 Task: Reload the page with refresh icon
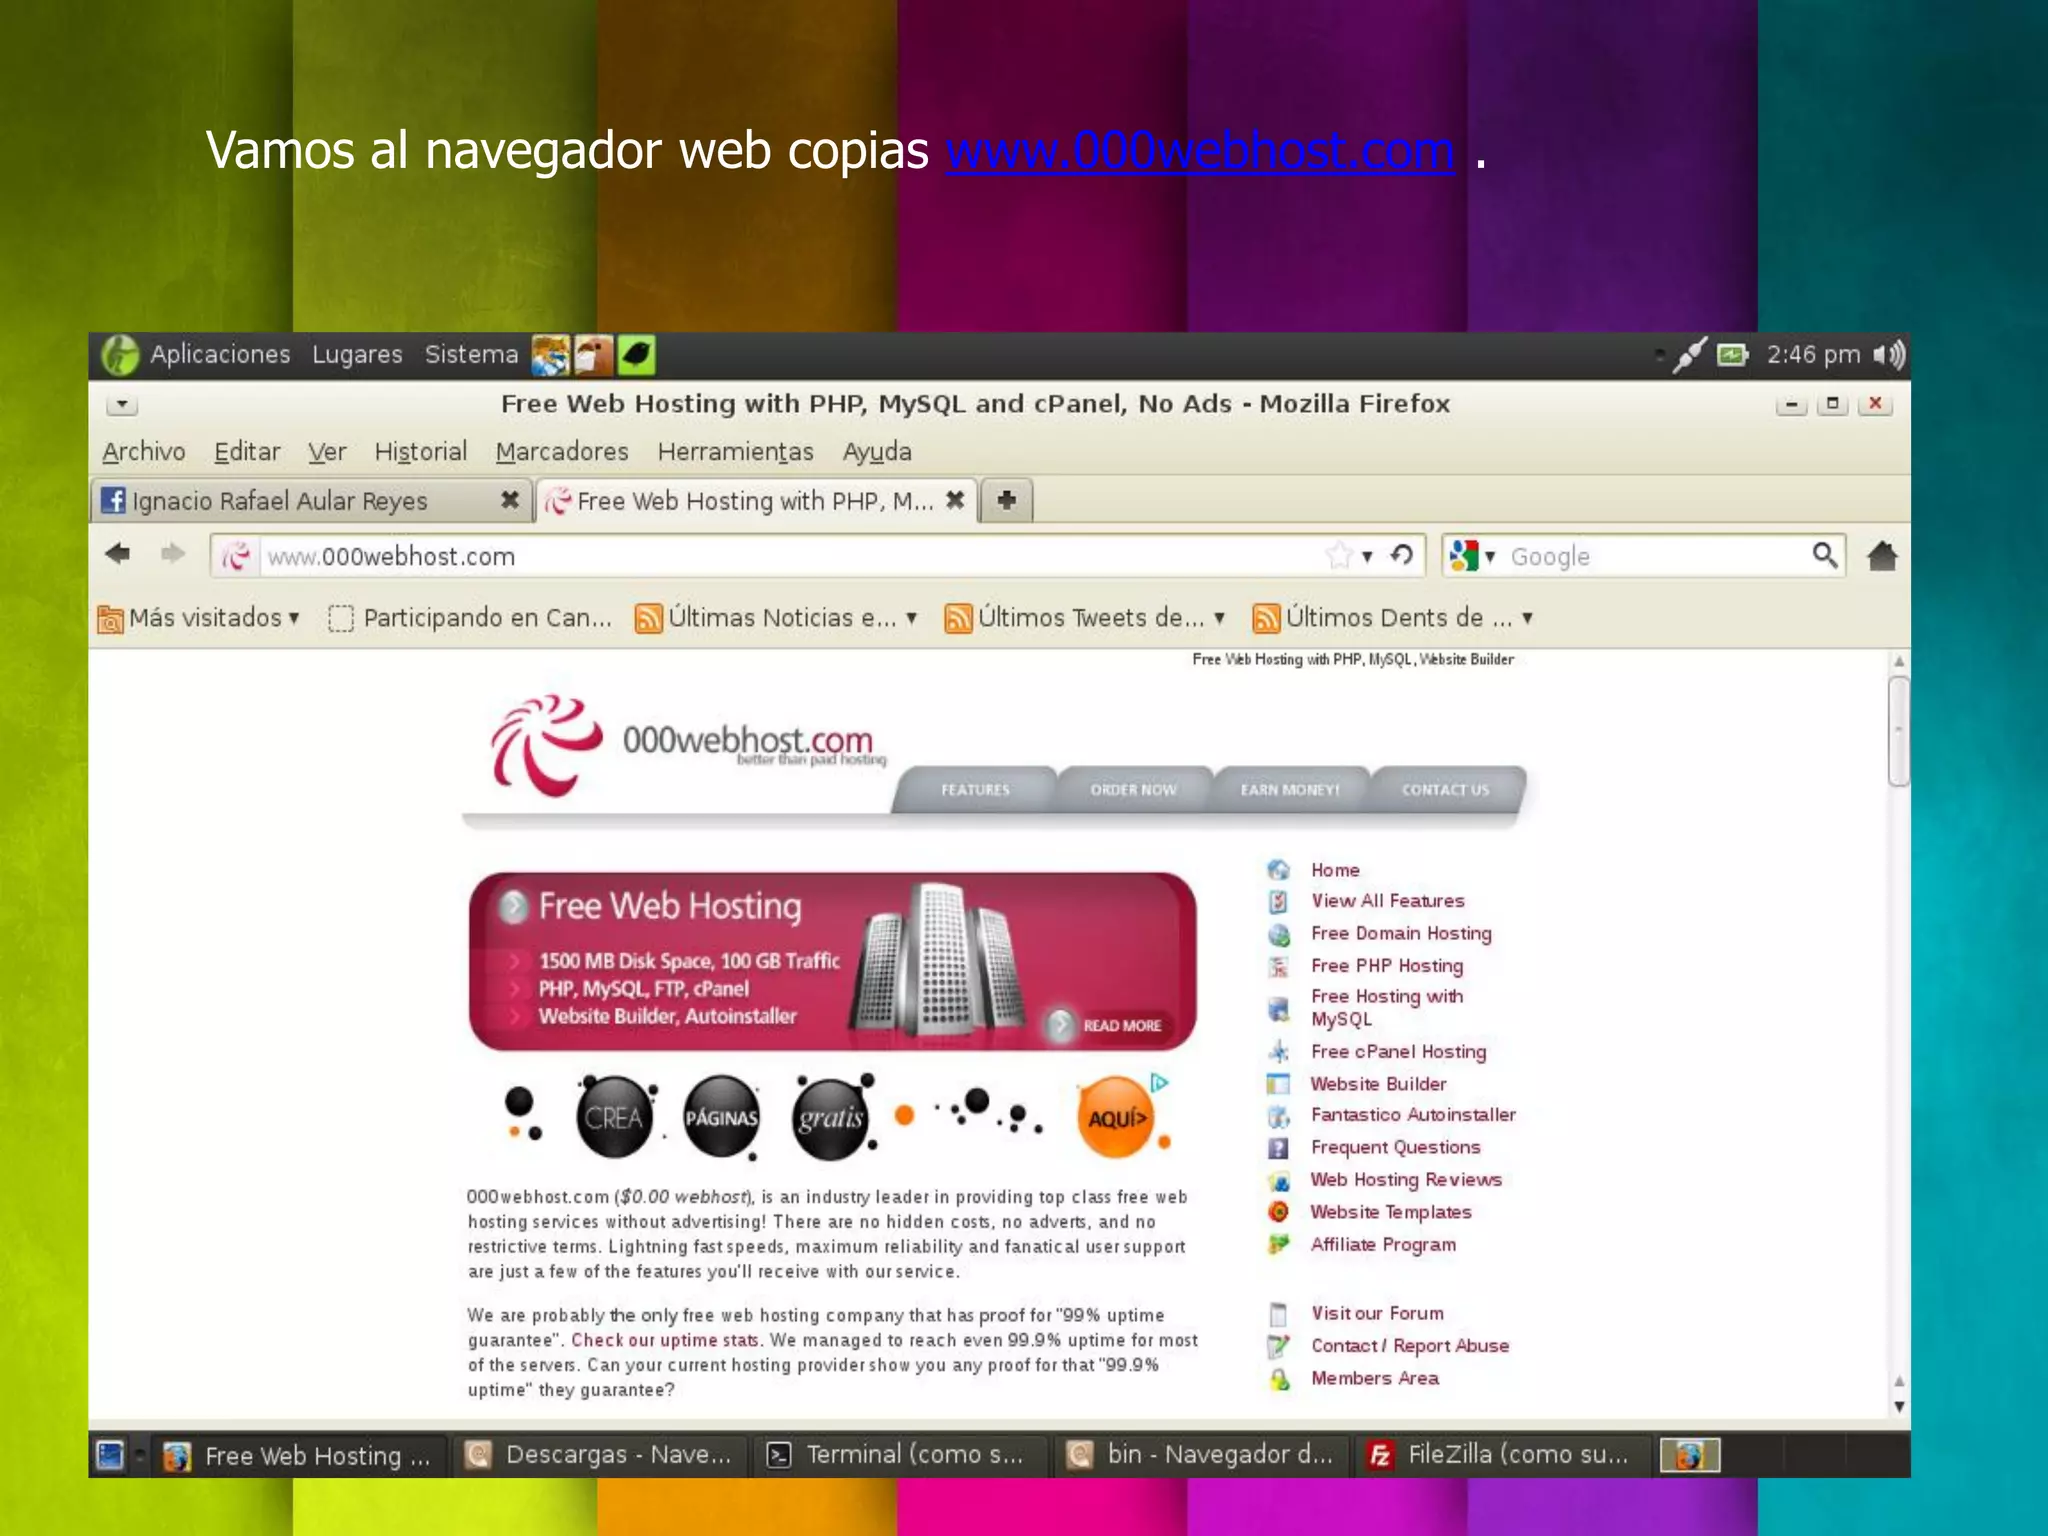coord(1402,555)
